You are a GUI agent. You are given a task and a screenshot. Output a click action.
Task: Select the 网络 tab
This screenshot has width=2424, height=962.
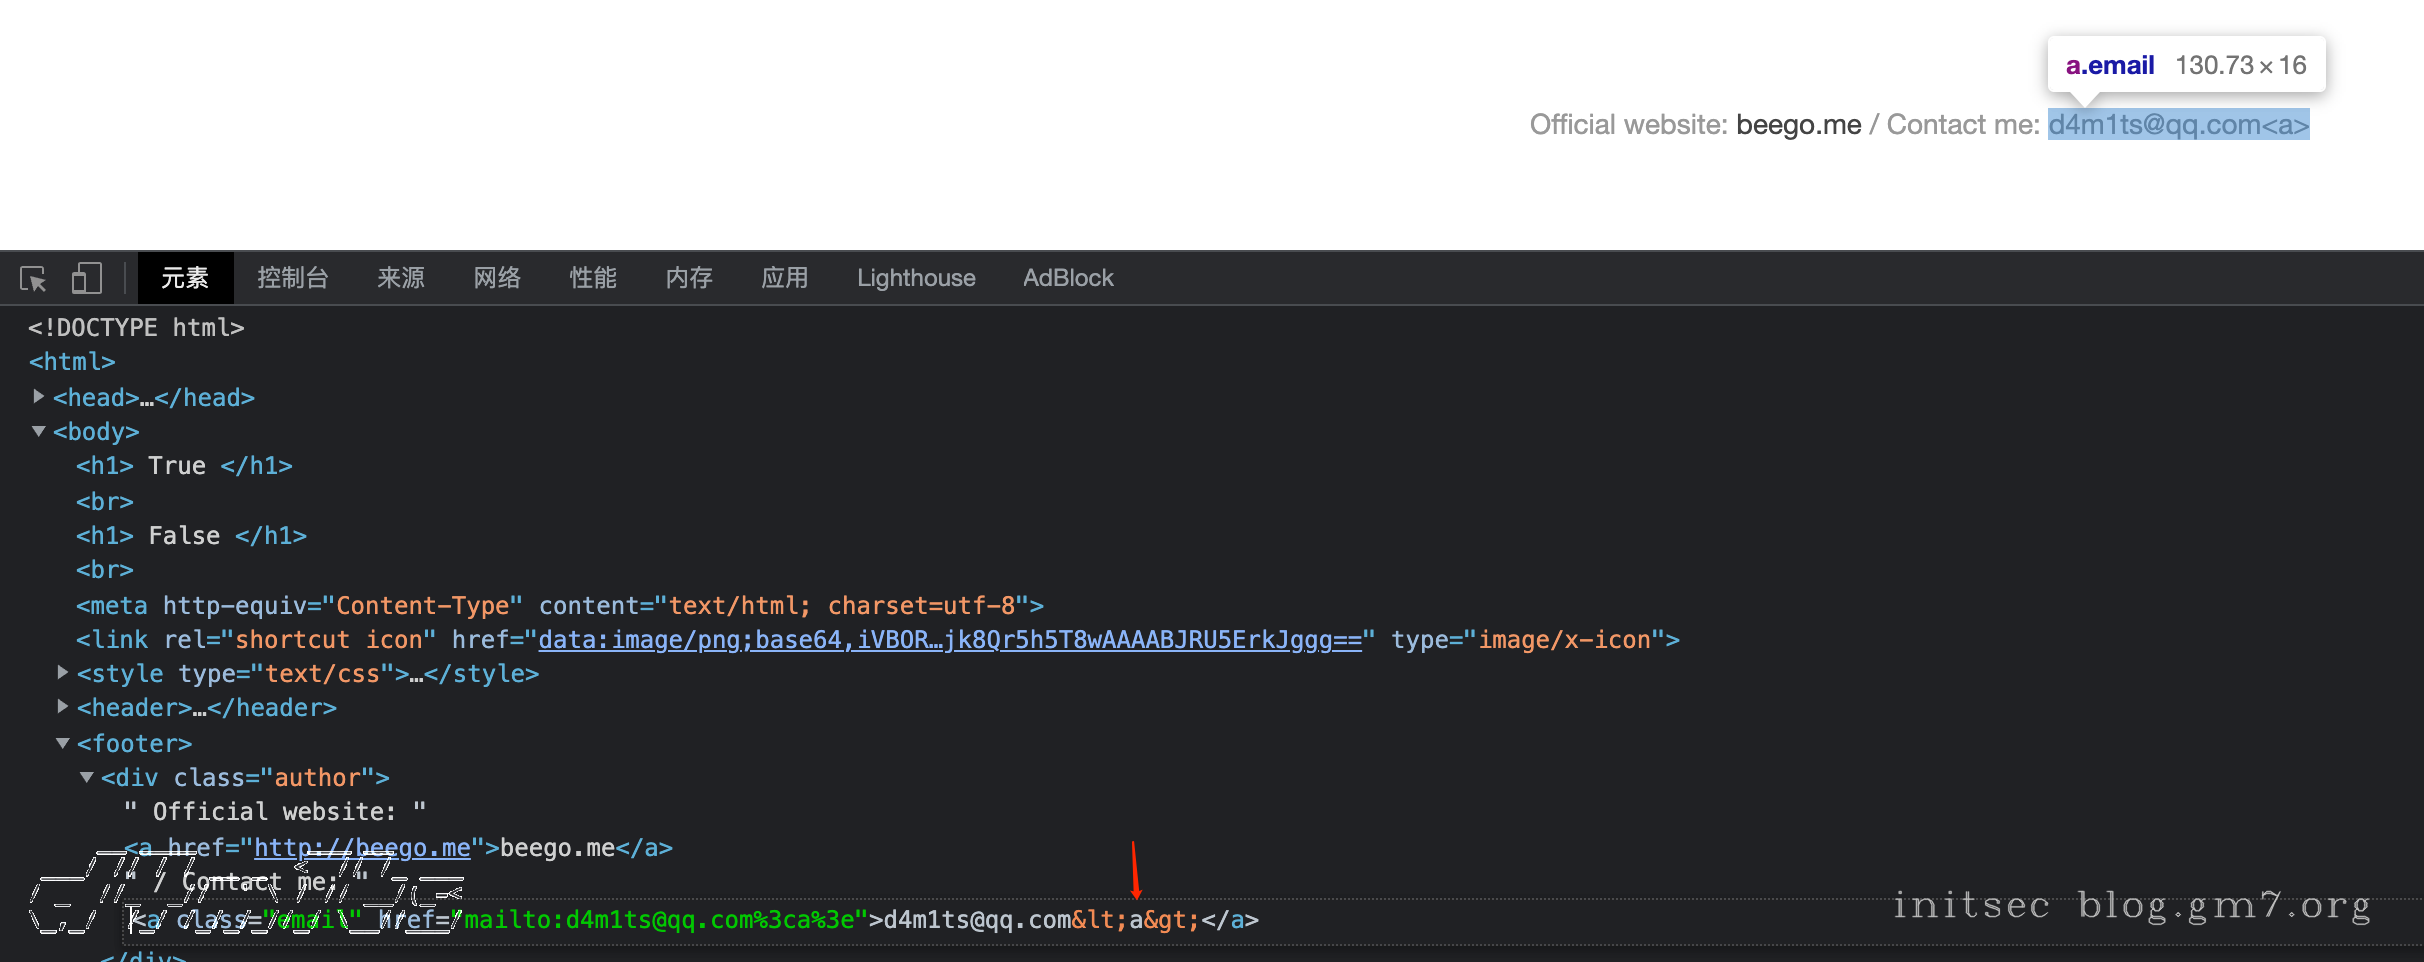pyautogui.click(x=497, y=278)
